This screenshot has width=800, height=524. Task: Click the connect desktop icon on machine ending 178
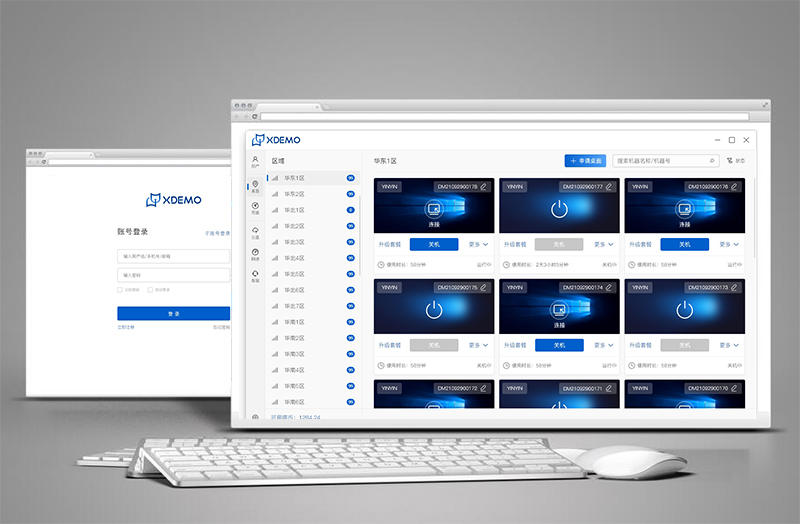click(x=434, y=208)
